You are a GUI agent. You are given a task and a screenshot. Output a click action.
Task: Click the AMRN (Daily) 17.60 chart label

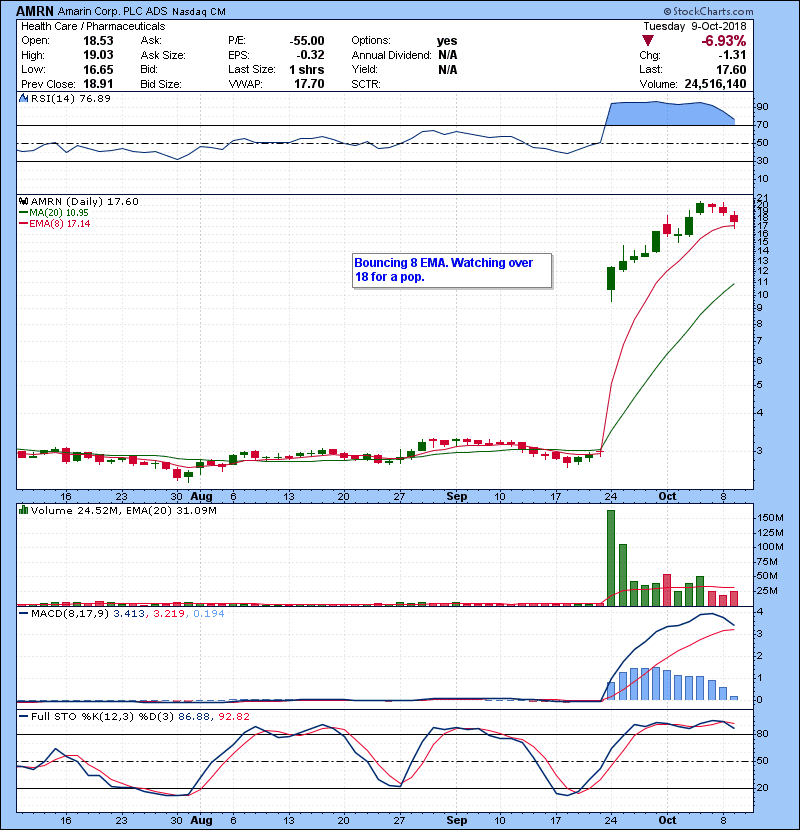pos(85,201)
